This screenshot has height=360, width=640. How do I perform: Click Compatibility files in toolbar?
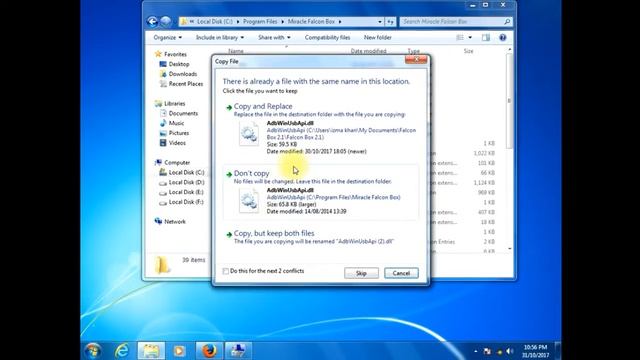point(327,38)
